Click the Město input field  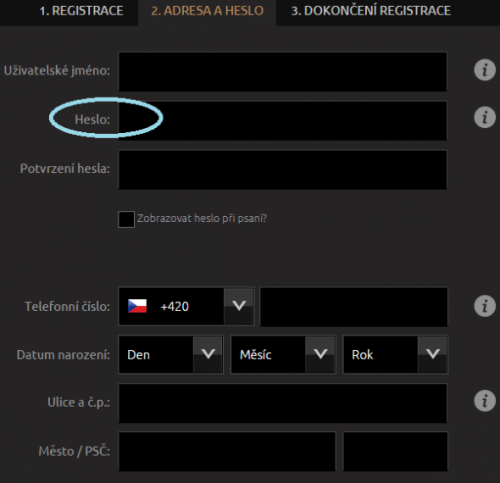(227, 451)
